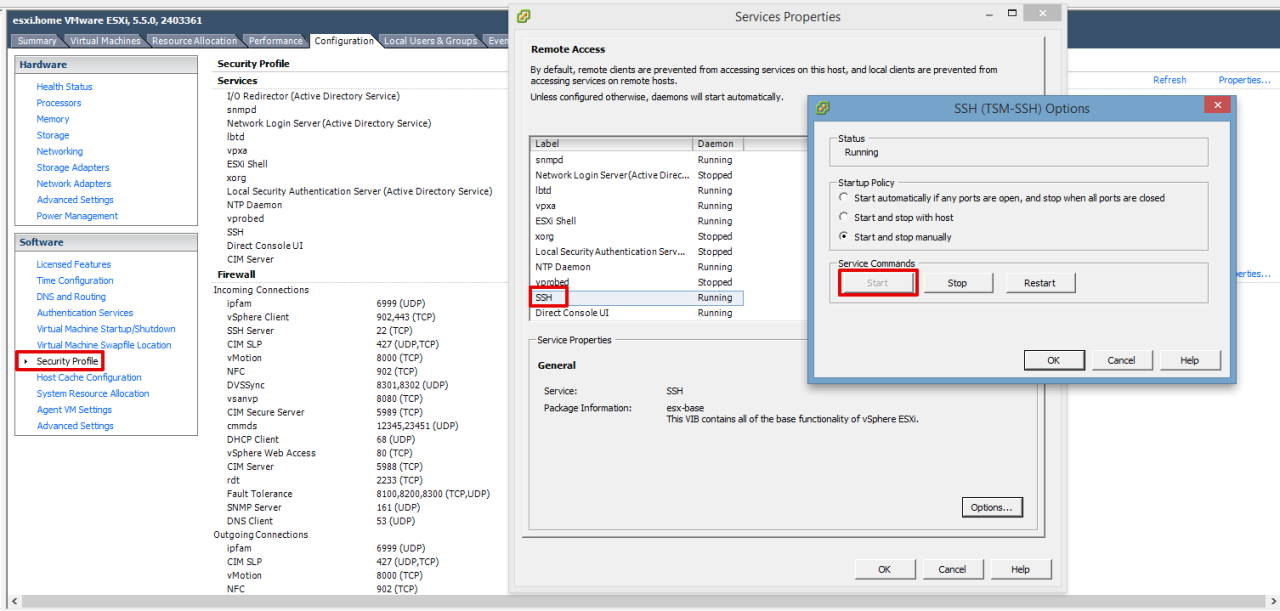Image resolution: width=1280 pixels, height=611 pixels.
Task: Open the Configuration tab
Action: point(343,41)
